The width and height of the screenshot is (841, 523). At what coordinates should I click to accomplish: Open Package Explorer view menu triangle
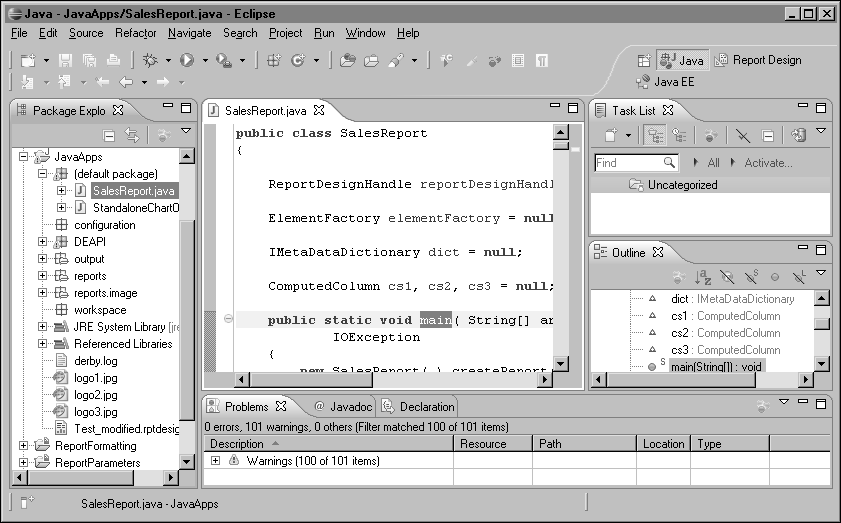[186, 130]
